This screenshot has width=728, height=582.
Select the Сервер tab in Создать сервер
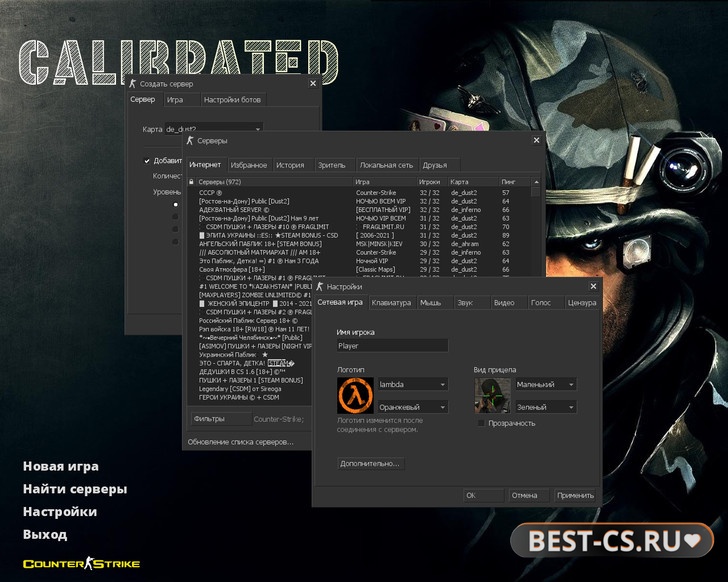pyautogui.click(x=143, y=99)
